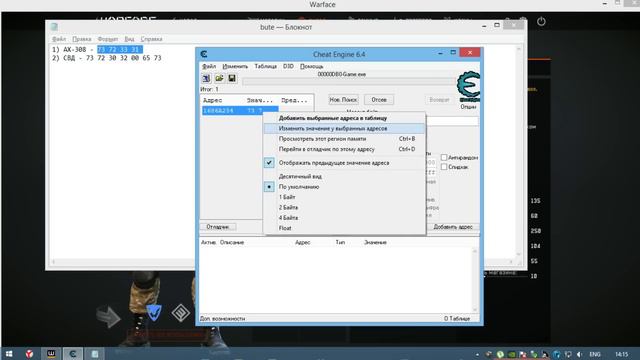Click the Адрес column header in results
The height and width of the screenshot is (360, 640).
click(x=213, y=100)
